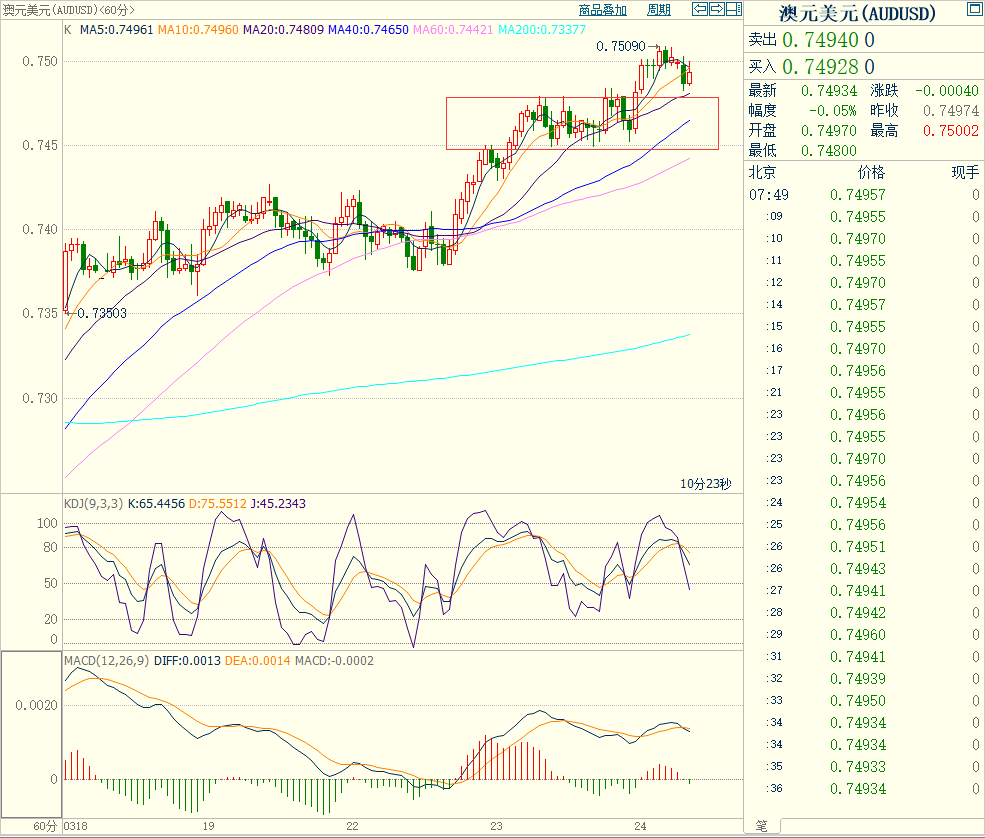985x838 pixels.
Task: Click the 0.75090 high price annotation
Action: click(620, 46)
